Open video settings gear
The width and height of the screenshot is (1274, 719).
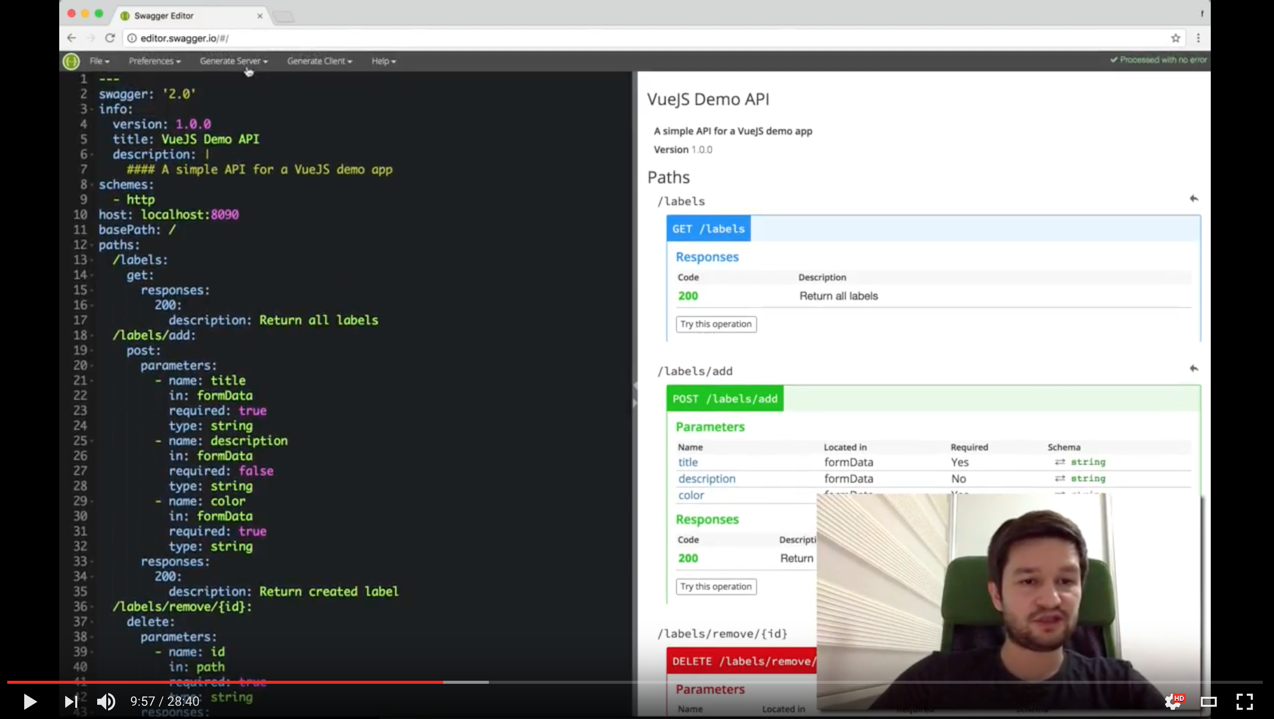(x=1174, y=702)
